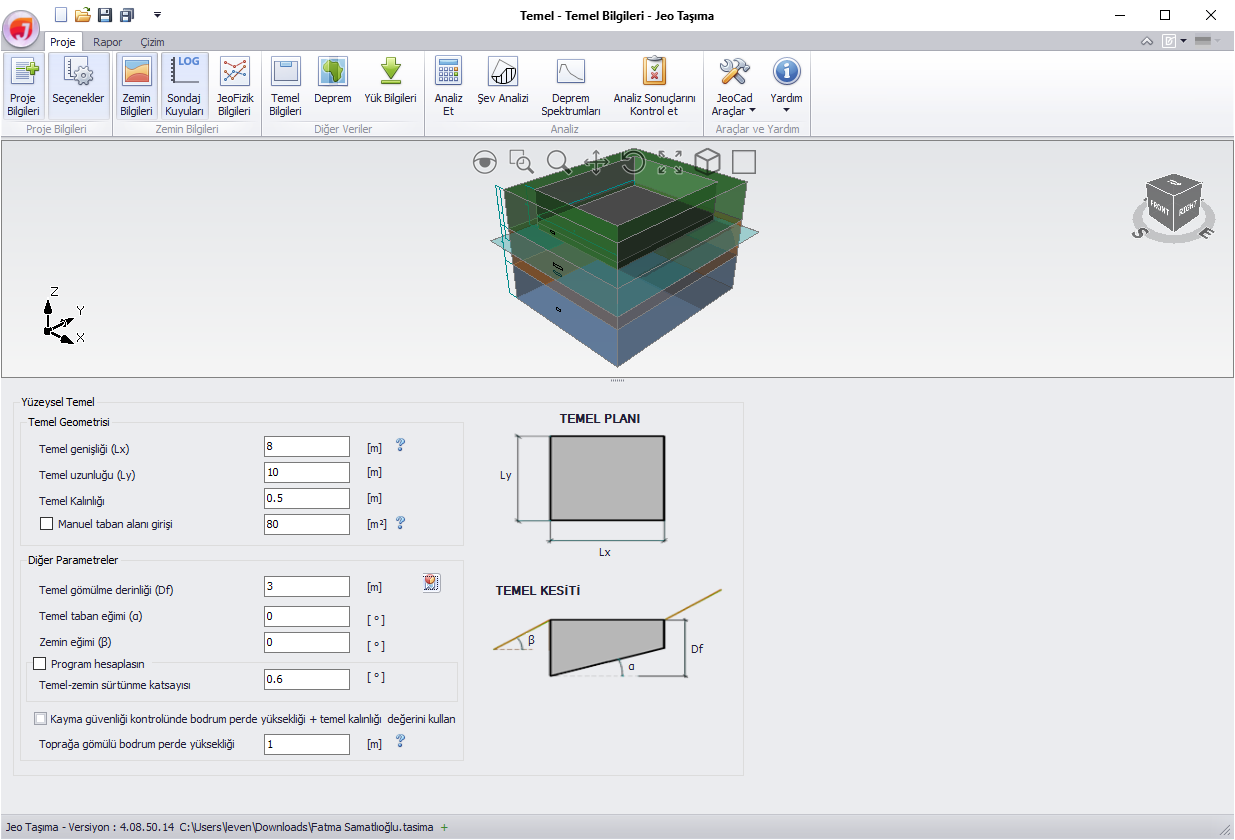
Task: Enable the Program hesaplasın checkbox
Action: point(40,663)
